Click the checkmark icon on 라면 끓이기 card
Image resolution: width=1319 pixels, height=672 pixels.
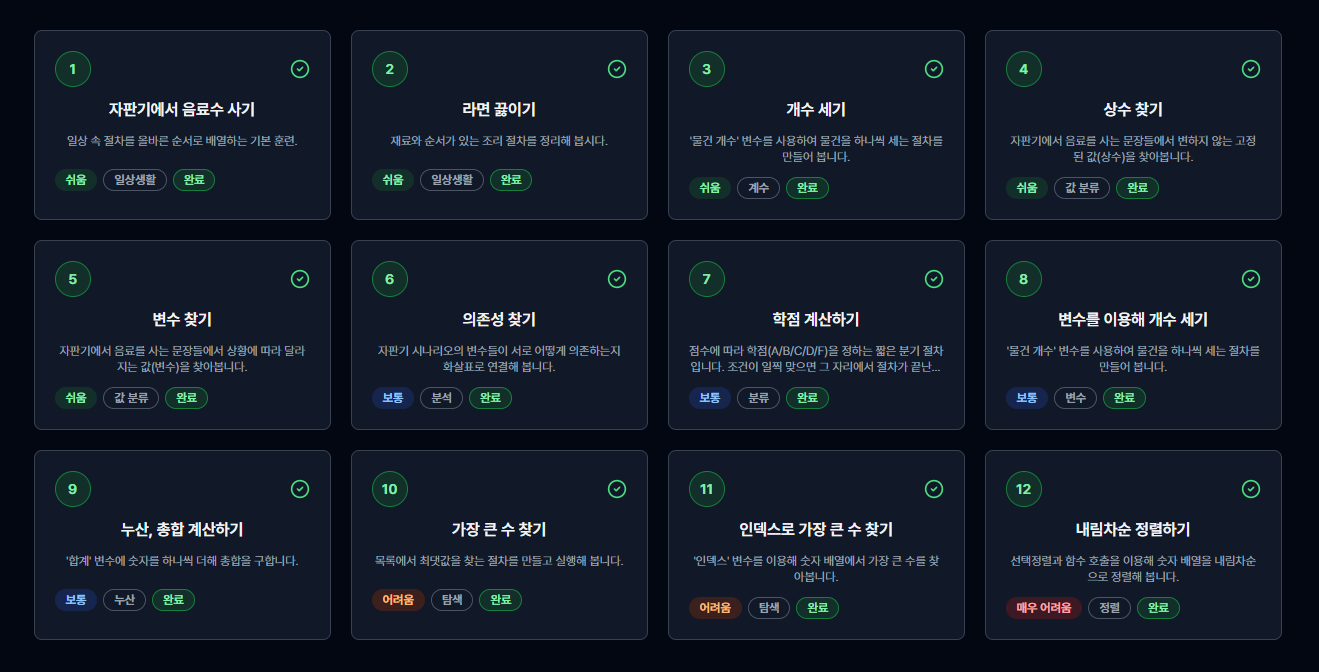(x=617, y=69)
